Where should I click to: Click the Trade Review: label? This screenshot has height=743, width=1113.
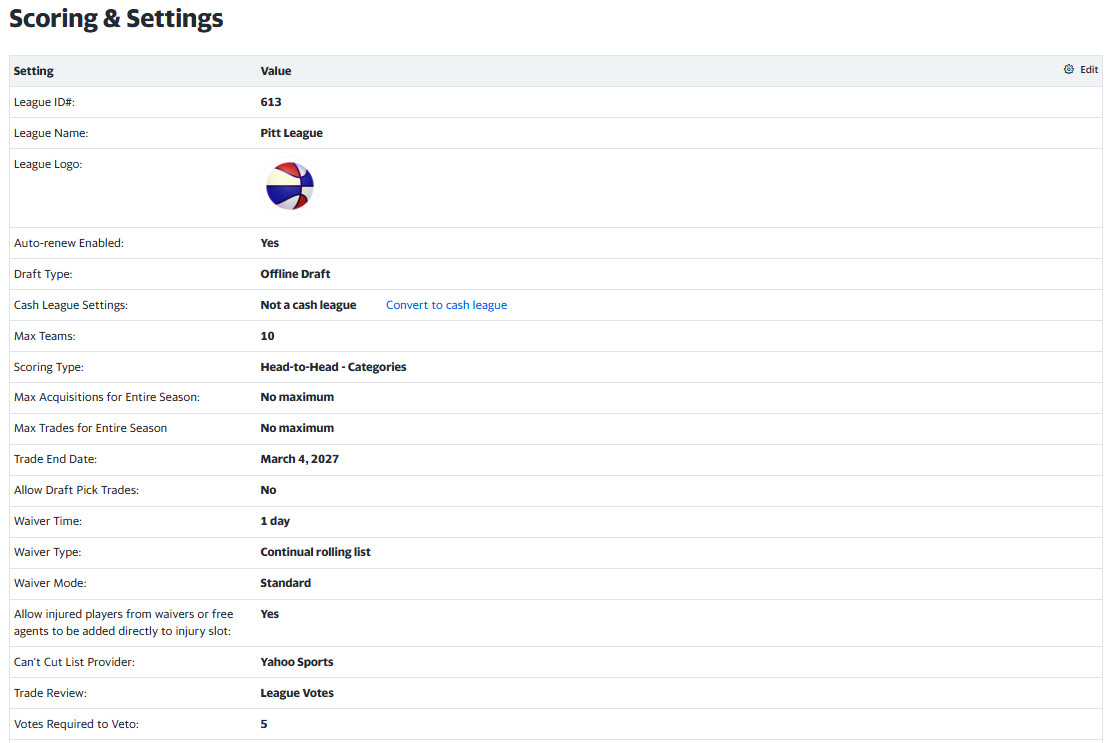click(x=50, y=693)
